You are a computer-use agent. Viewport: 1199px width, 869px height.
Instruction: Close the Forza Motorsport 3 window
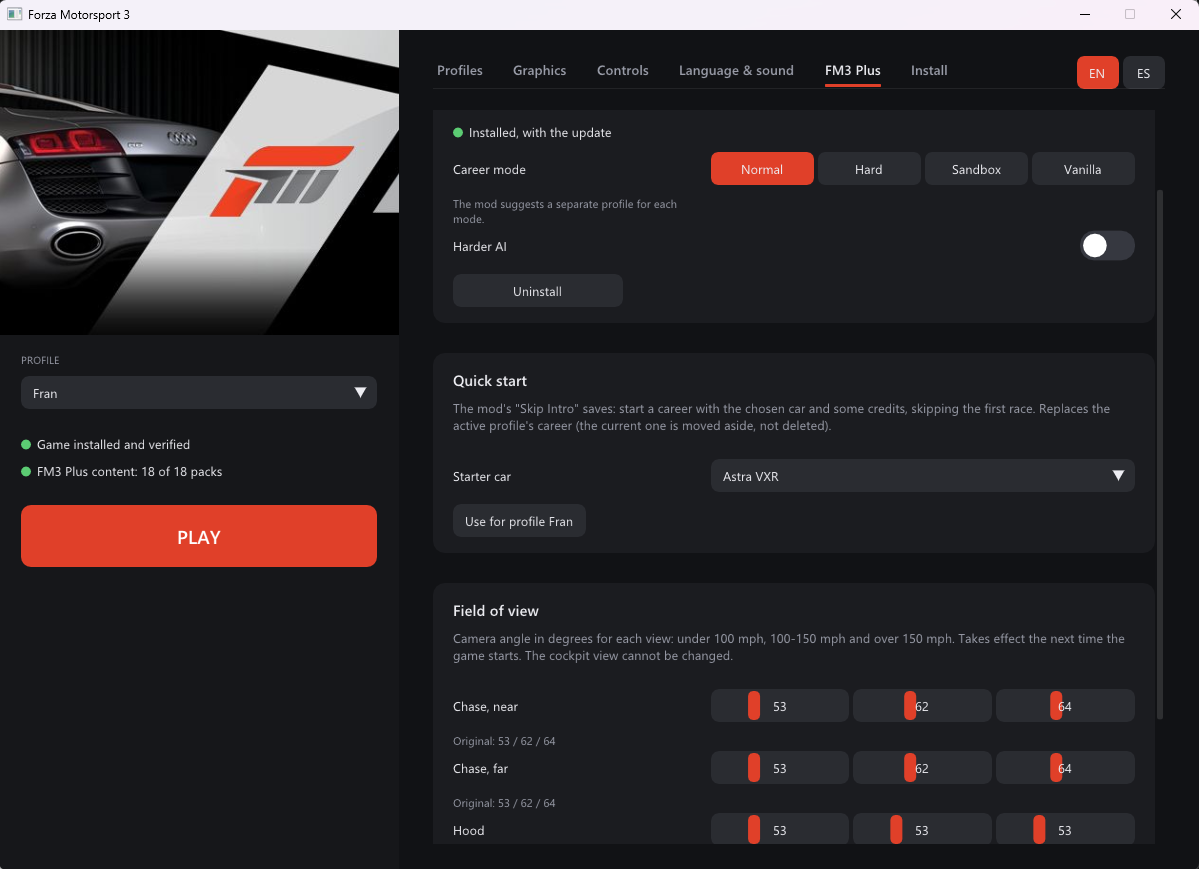click(1175, 14)
